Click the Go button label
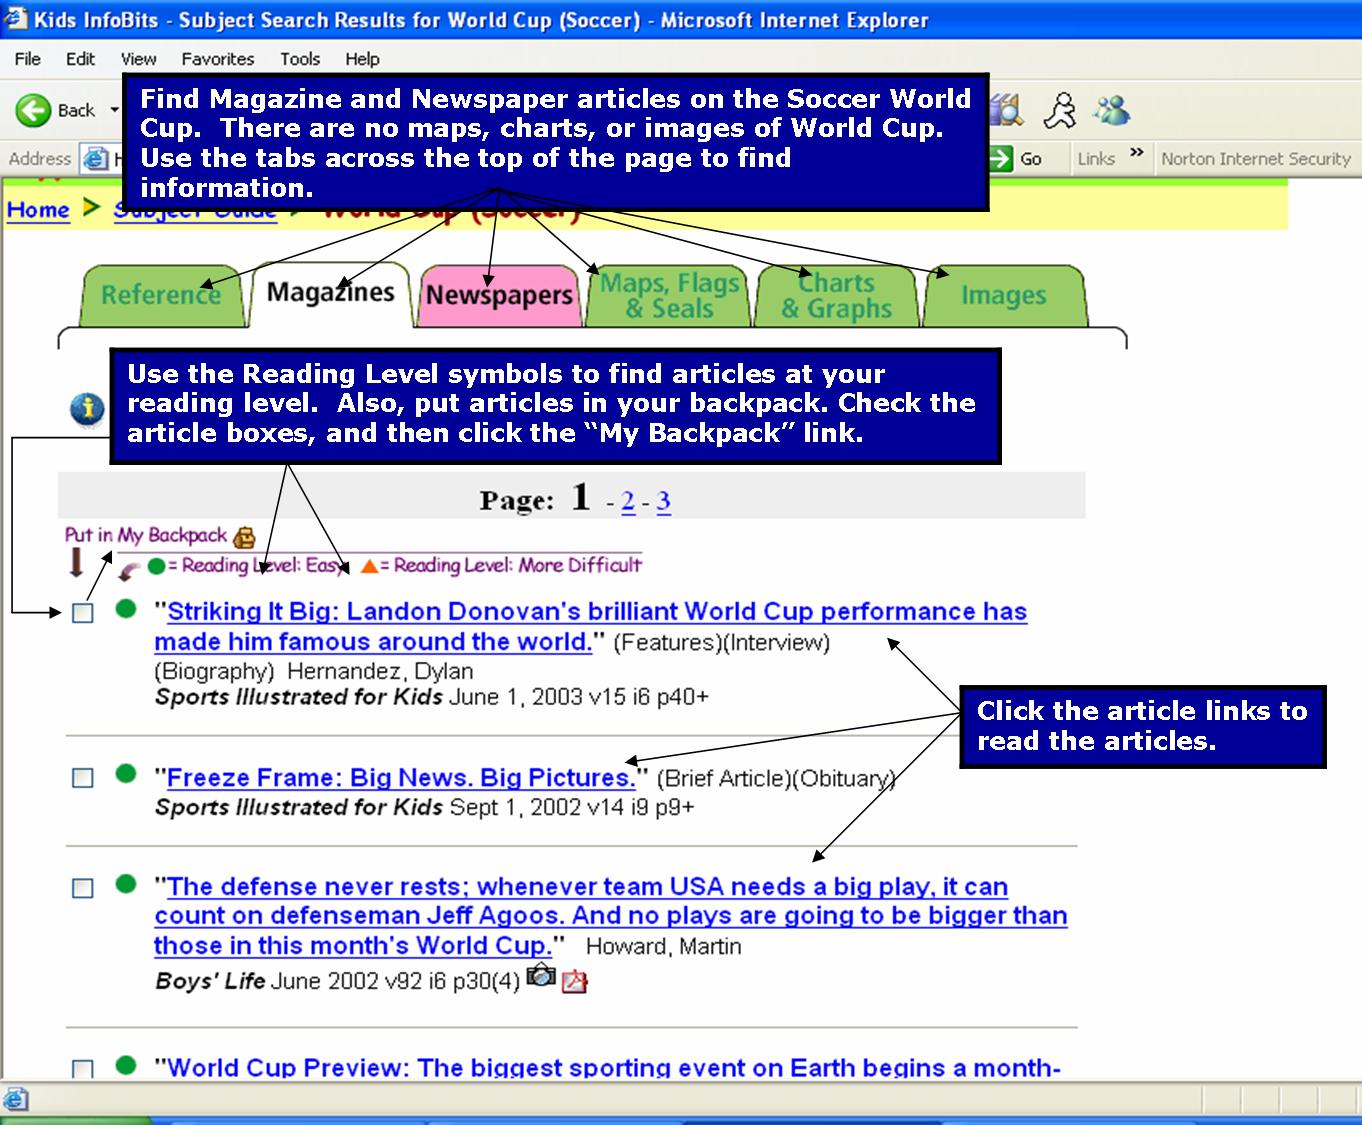 (1031, 158)
